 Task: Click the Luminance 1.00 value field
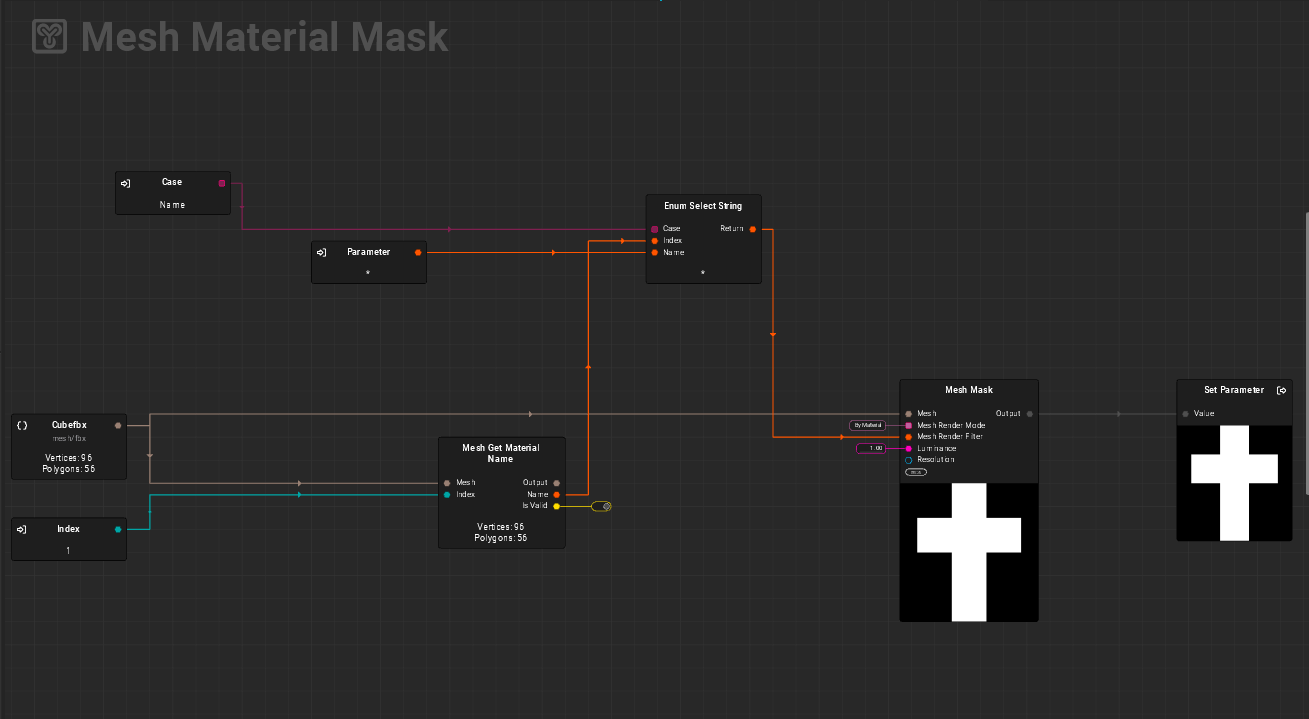pyautogui.click(x=871, y=448)
